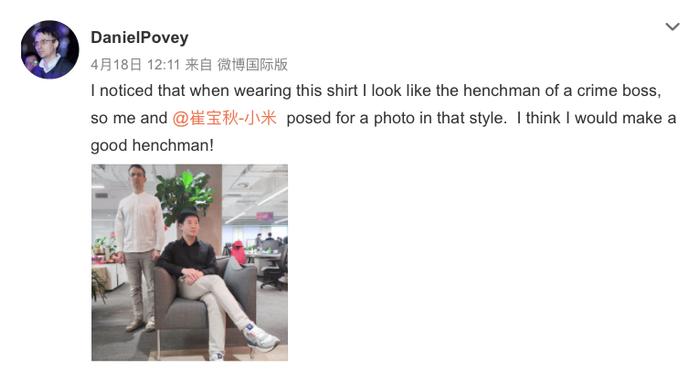Click the 微博国际版 source link
Image resolution: width=700 pixels, height=370 pixels.
(x=252, y=65)
